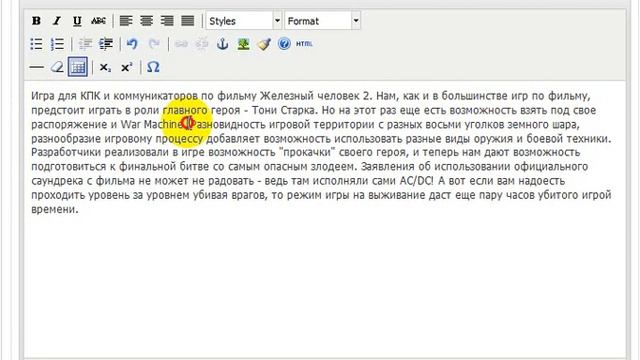Viewport: 640px width, 360px height.
Task: Click the insert table icon
Action: [78, 67]
